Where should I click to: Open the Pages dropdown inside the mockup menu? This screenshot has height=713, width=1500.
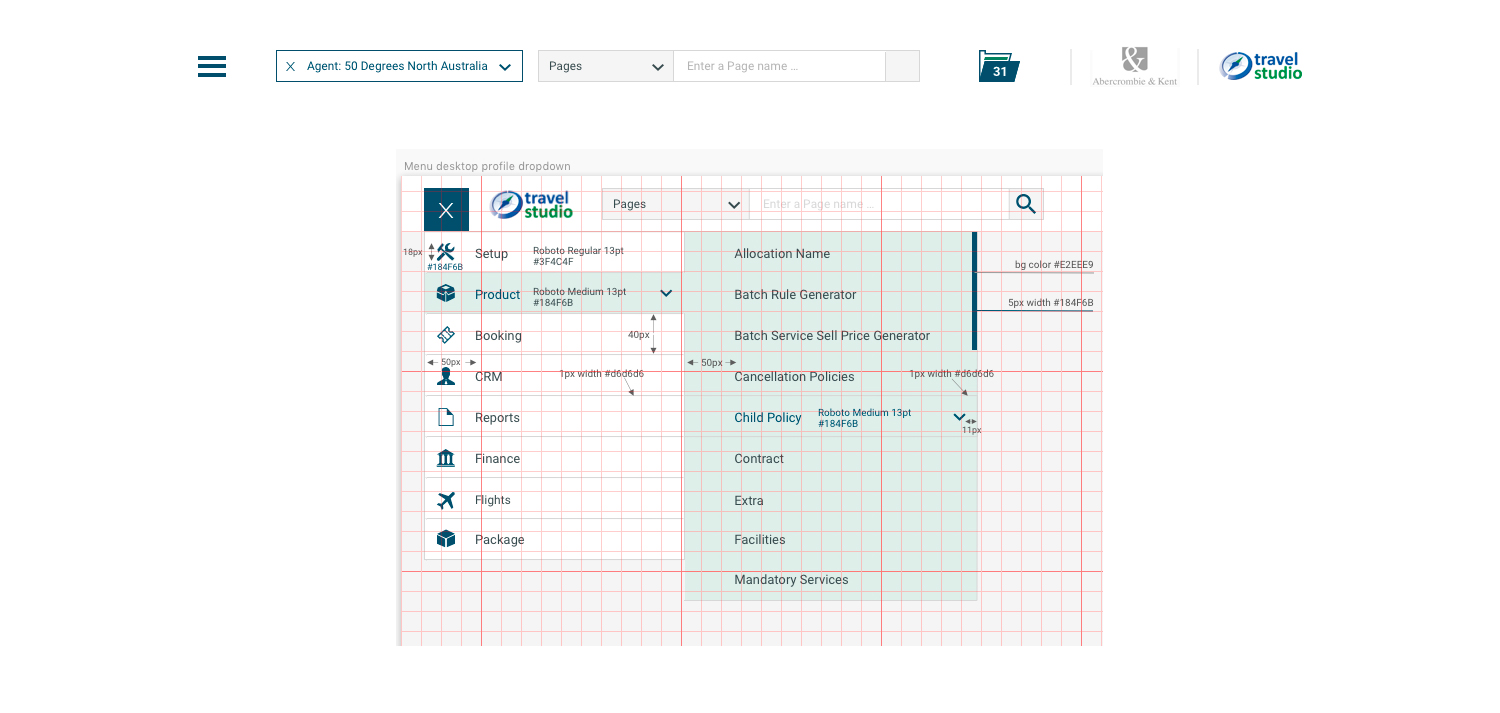pyautogui.click(x=675, y=204)
